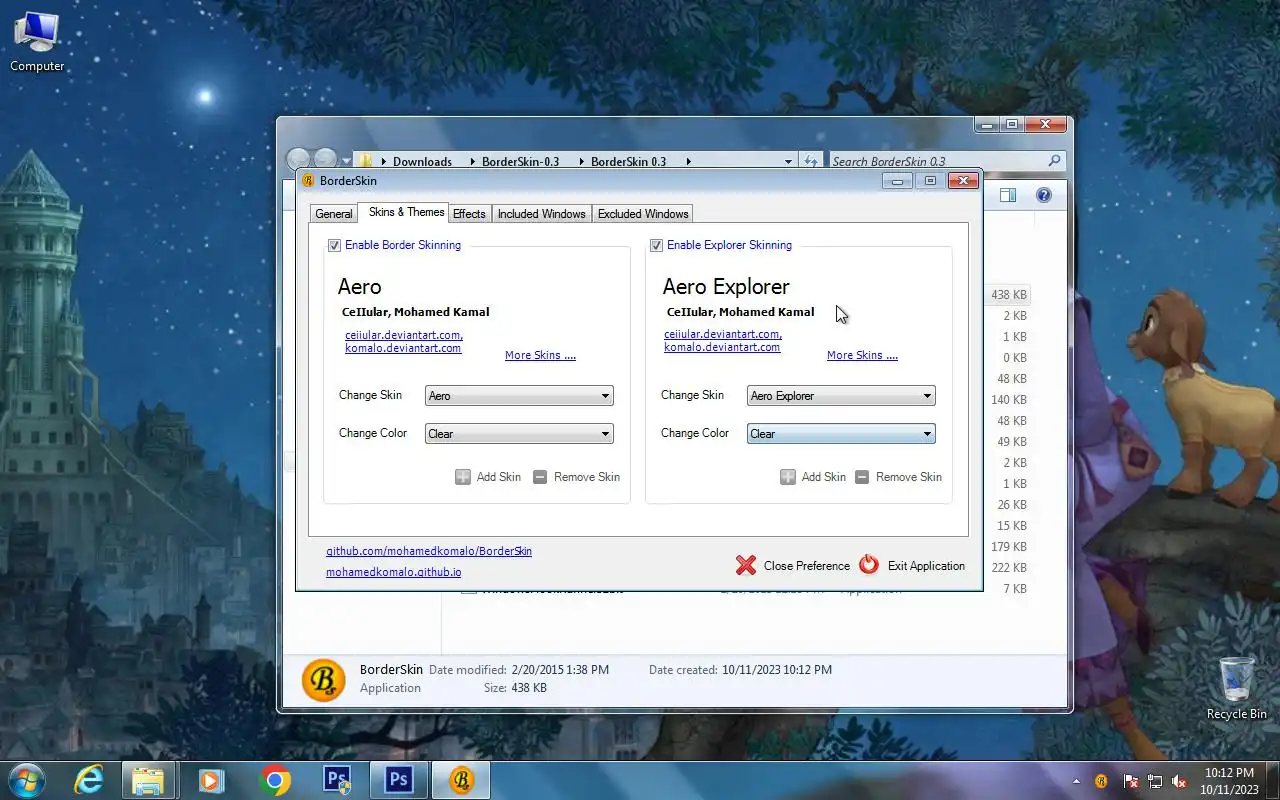Open Computer desktop icon
This screenshot has height=800, width=1280.
(37, 42)
